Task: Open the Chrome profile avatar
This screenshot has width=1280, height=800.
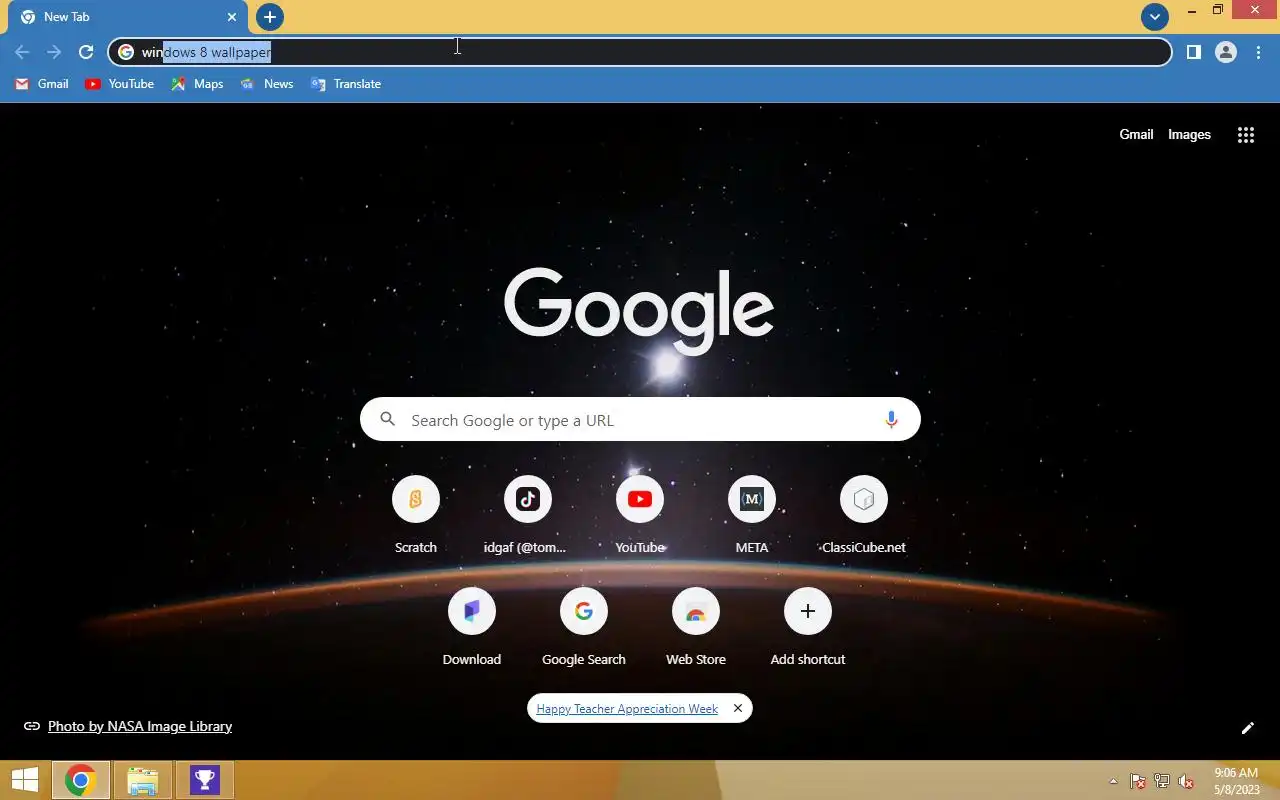Action: [1226, 52]
